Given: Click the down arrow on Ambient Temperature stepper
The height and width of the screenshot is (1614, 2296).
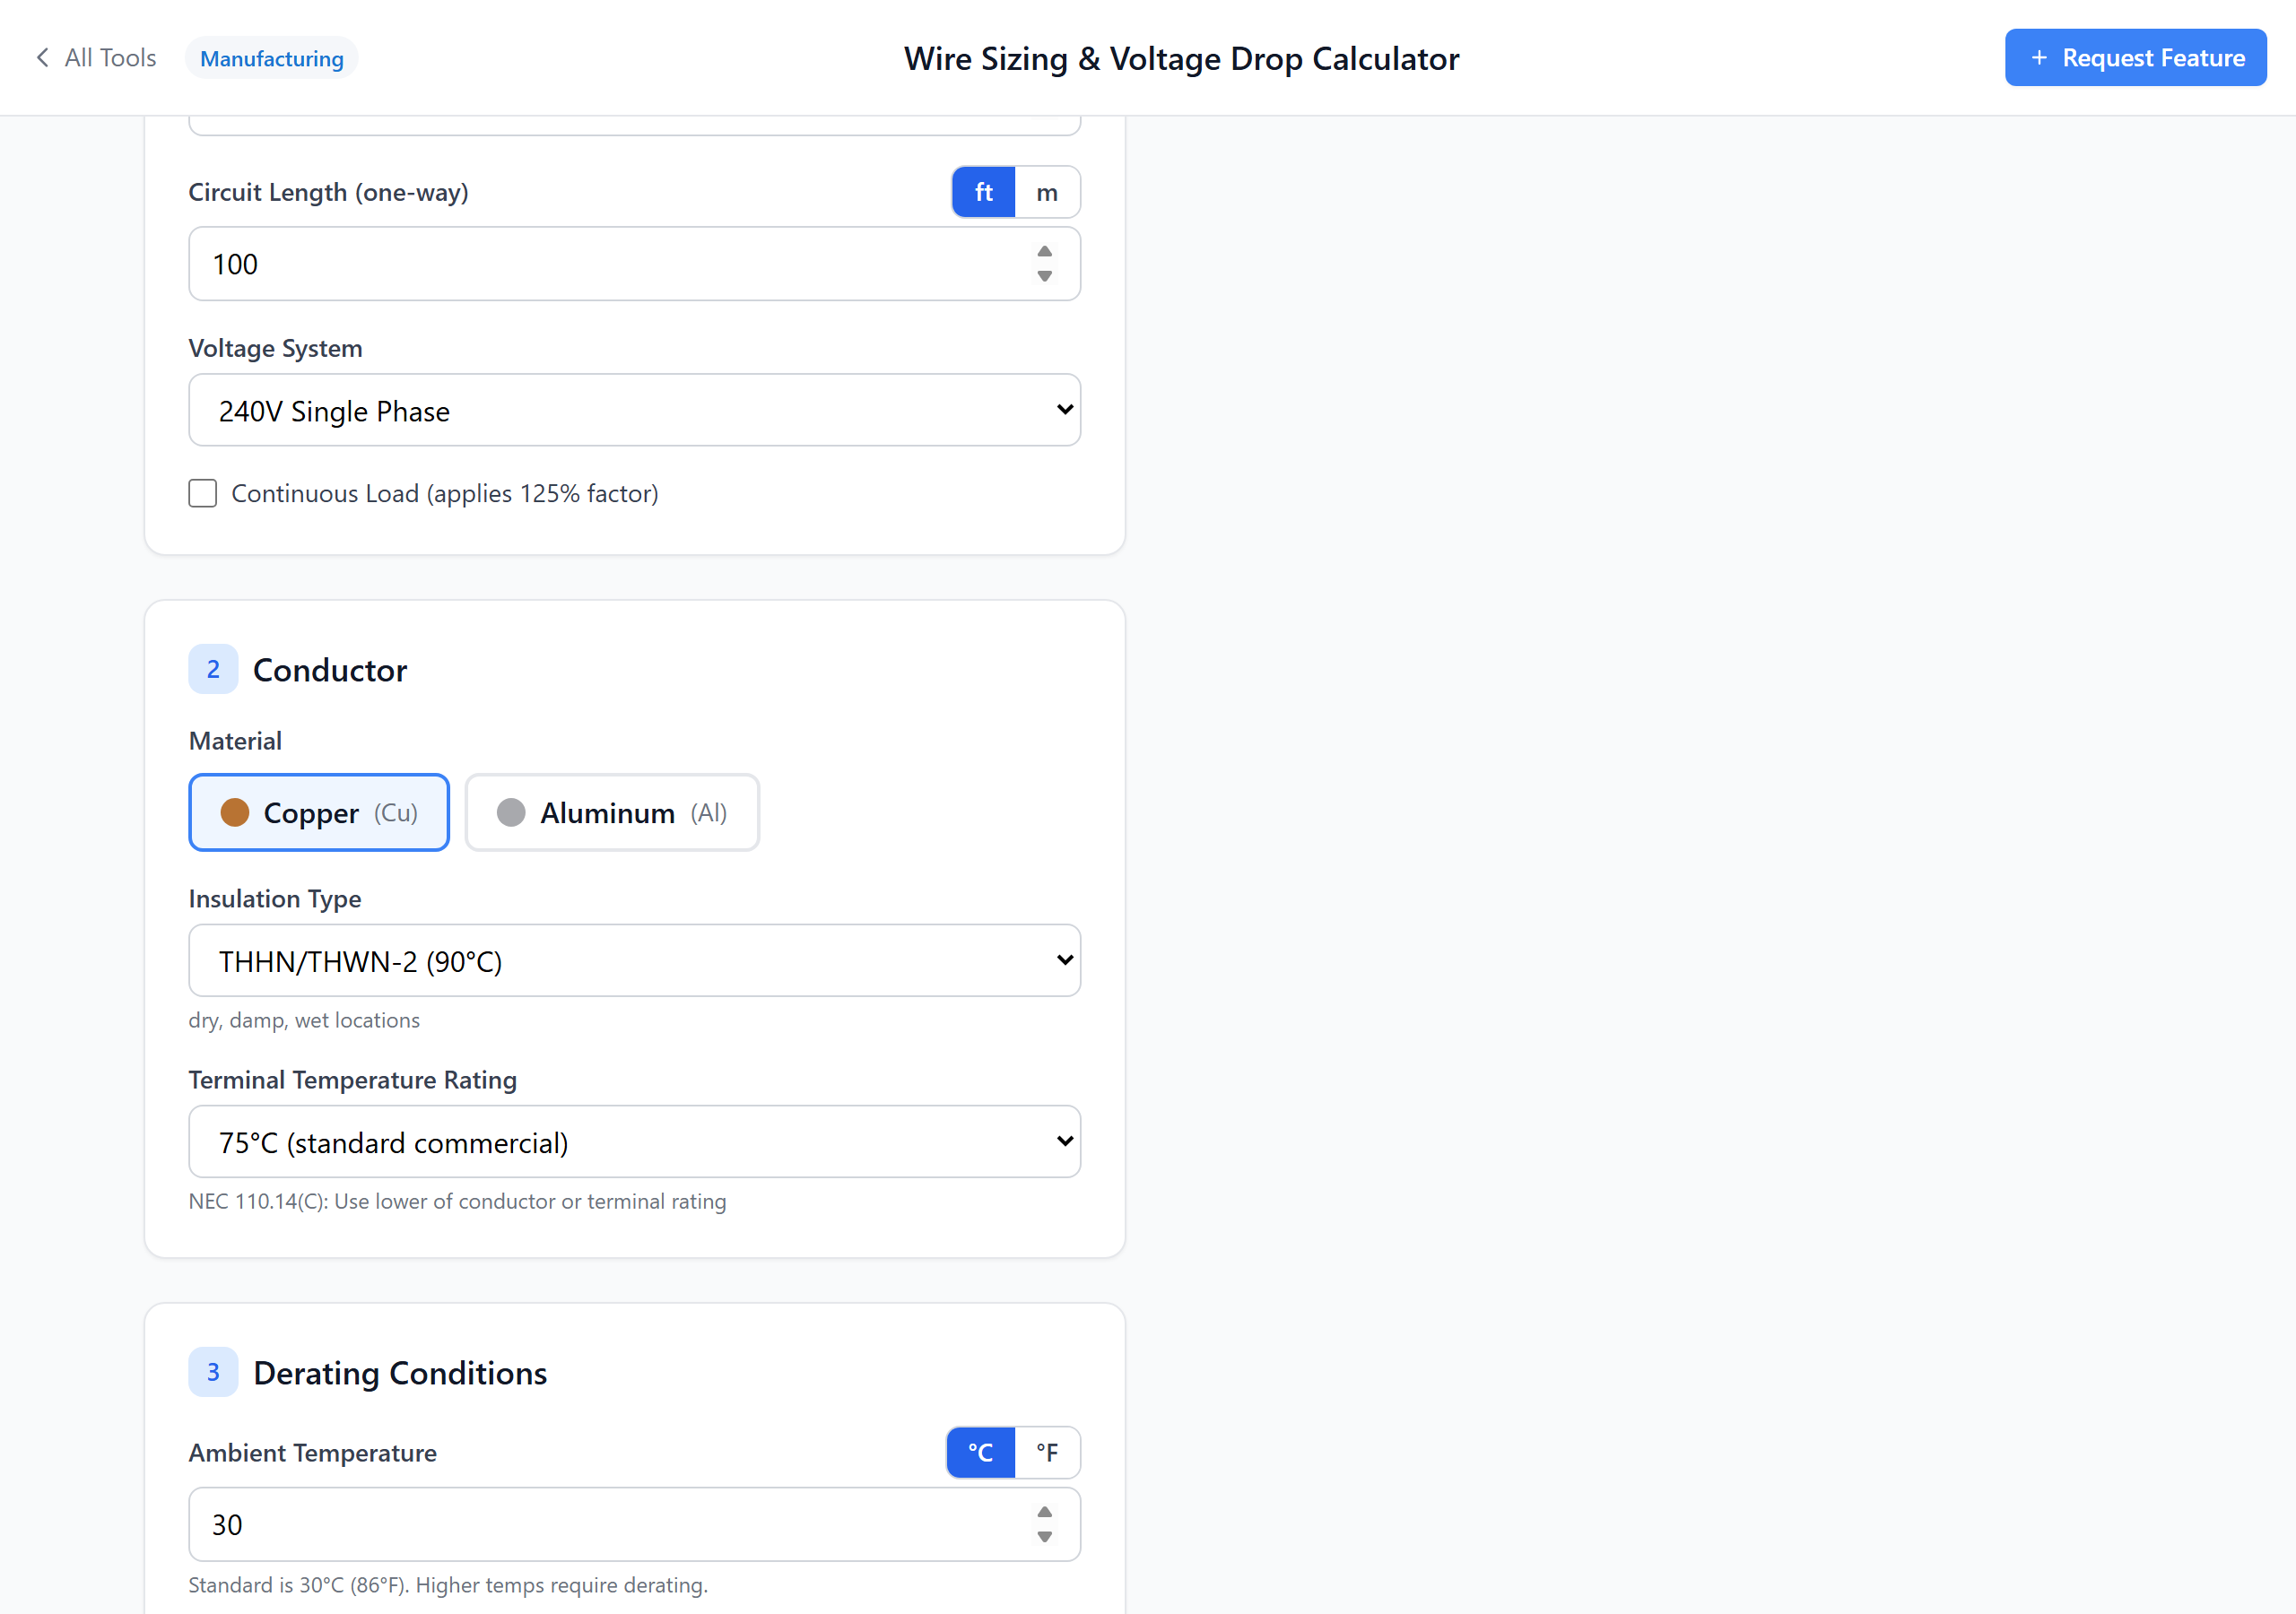Looking at the screenshot, I should coord(1044,1537).
